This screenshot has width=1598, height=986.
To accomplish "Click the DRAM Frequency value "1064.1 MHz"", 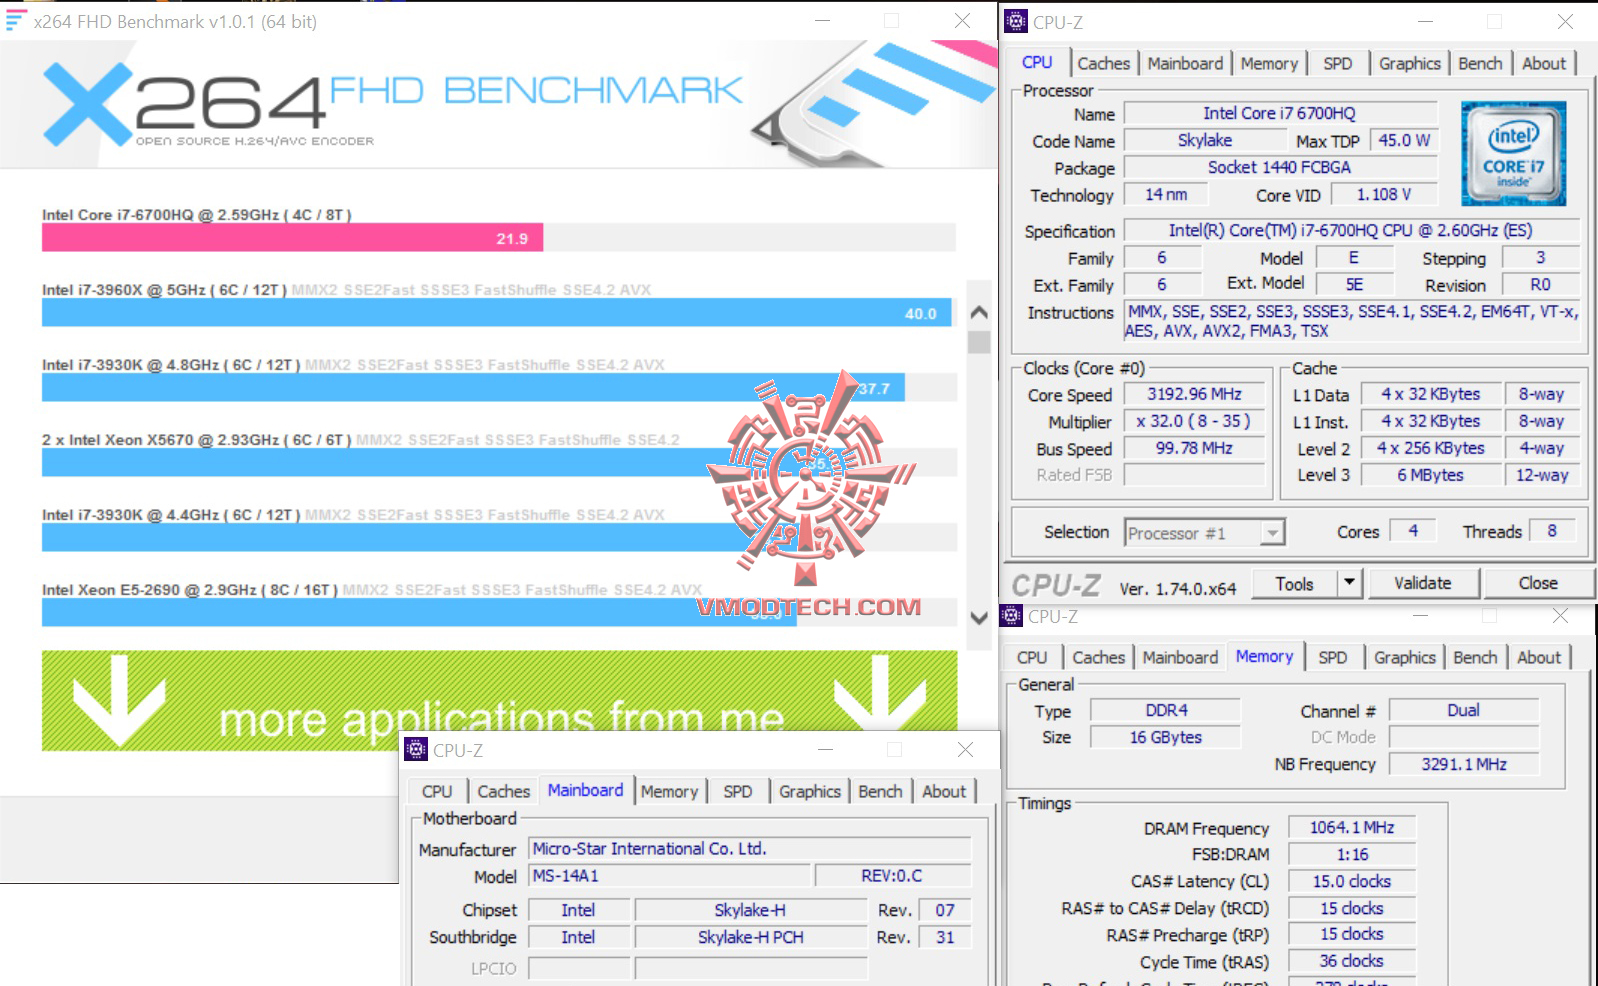I will click(1352, 828).
